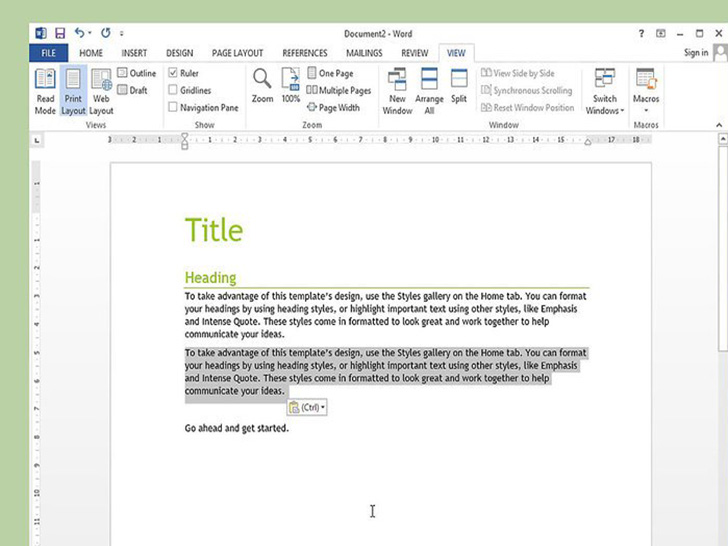Viewport: 728px width, 546px height.
Task: Switch to the PAGE LAYOUT tab
Action: click(237, 53)
